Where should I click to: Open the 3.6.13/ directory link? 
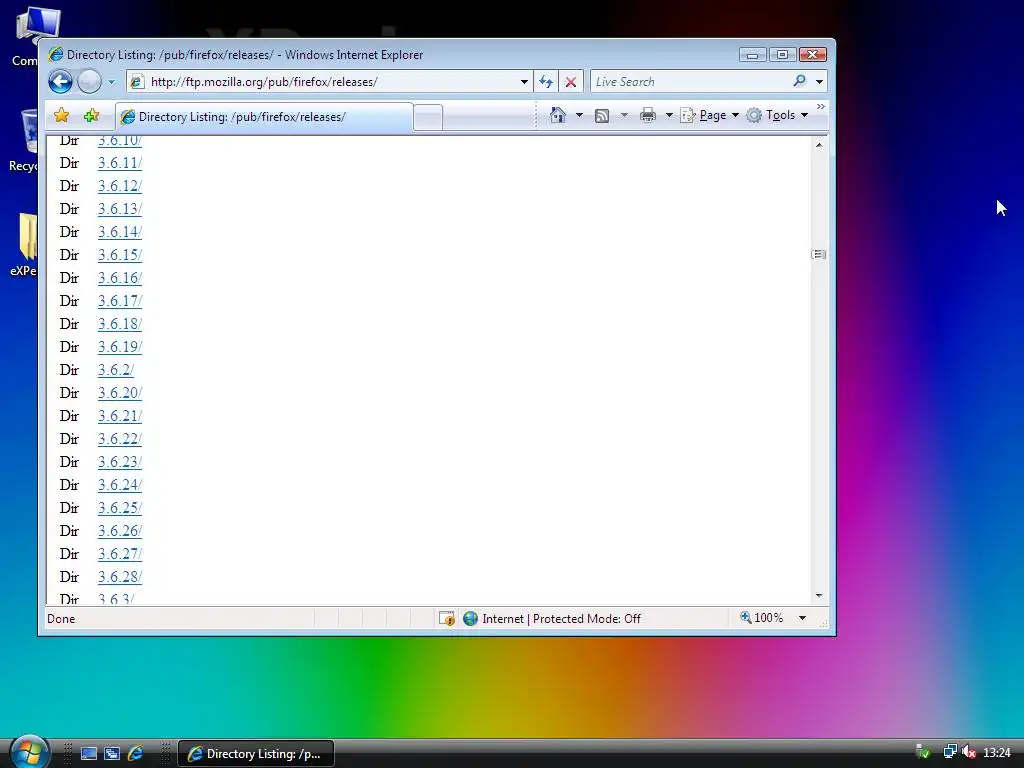click(x=120, y=209)
